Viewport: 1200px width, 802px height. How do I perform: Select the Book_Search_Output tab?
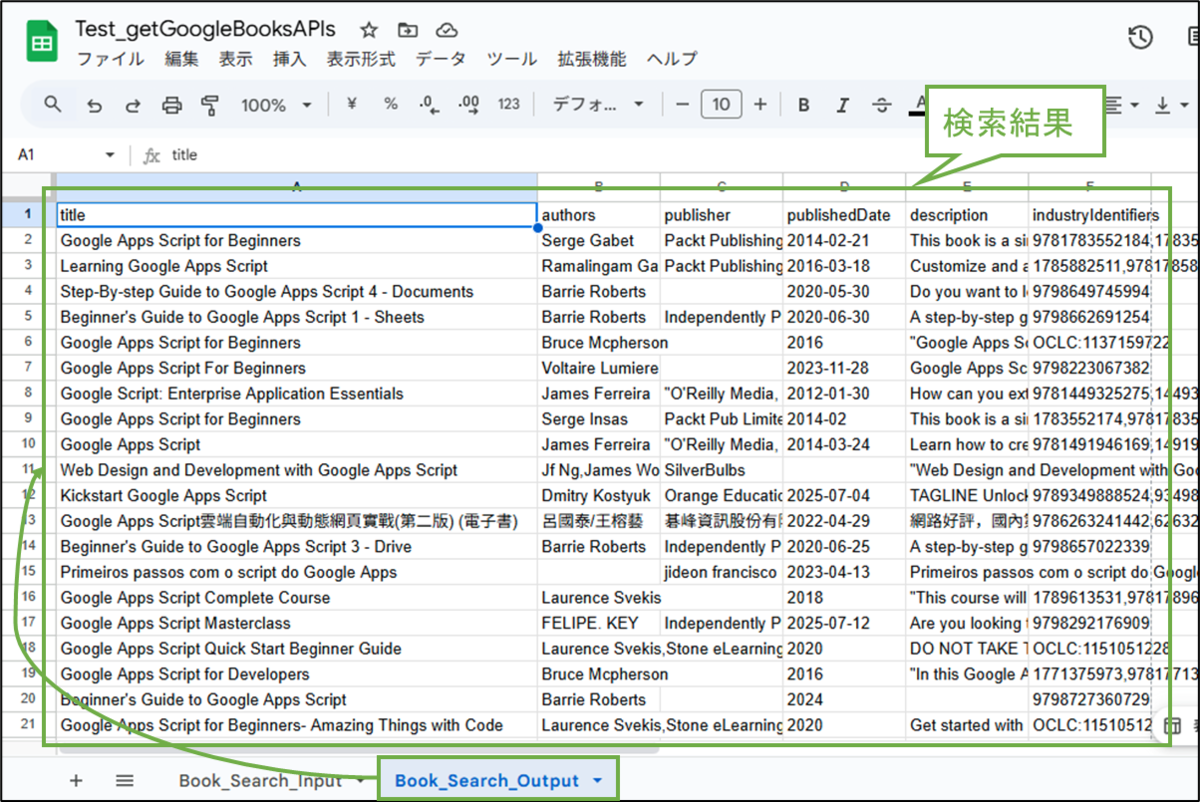point(487,780)
